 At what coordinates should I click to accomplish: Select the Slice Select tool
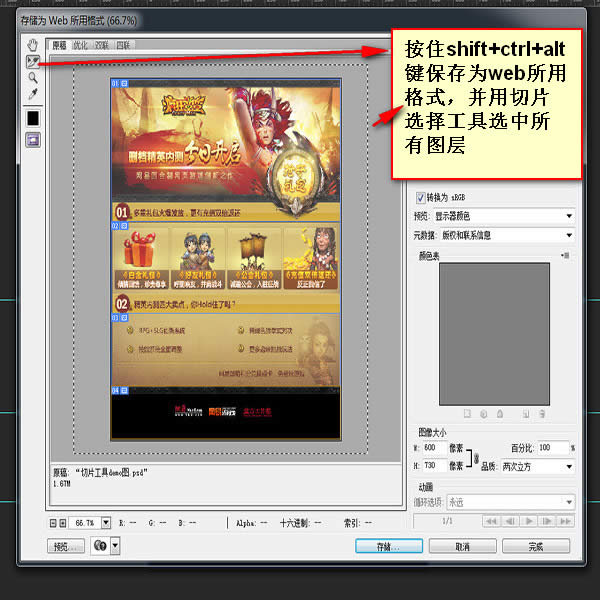(33, 61)
